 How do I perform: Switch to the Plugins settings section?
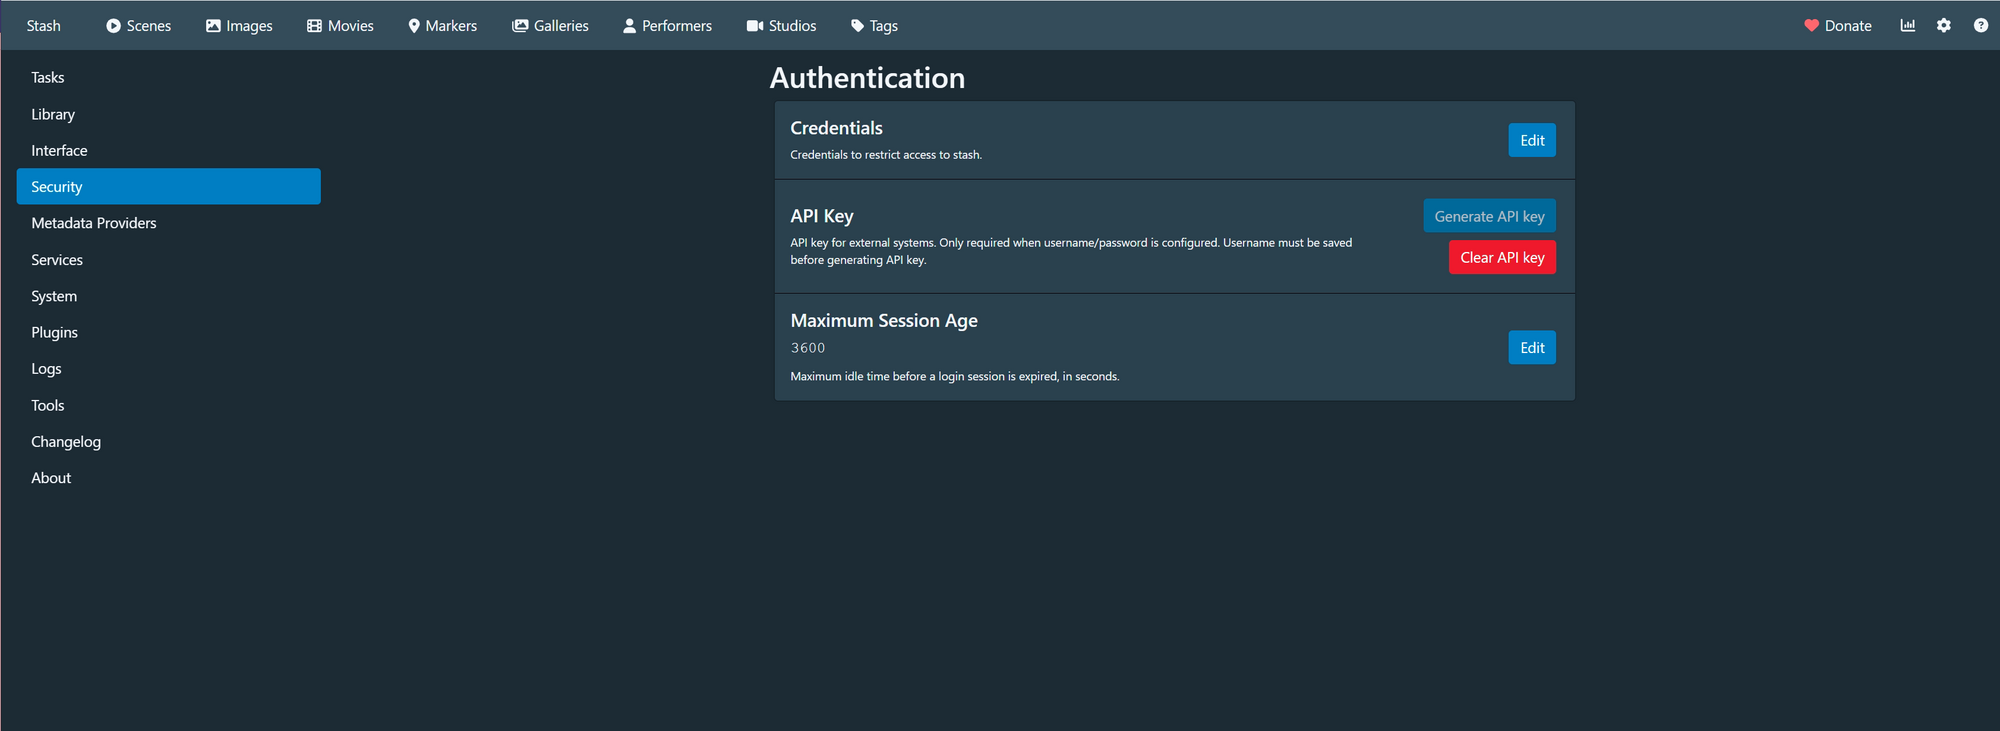[x=54, y=333]
